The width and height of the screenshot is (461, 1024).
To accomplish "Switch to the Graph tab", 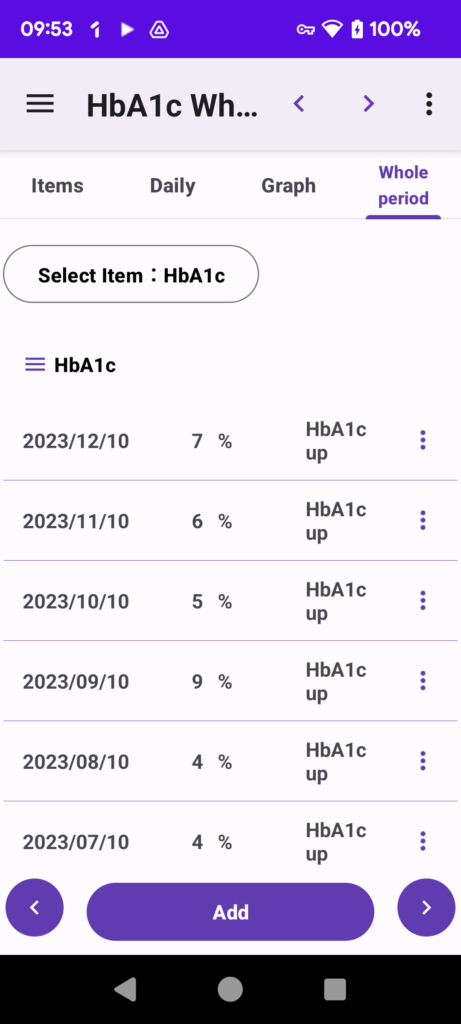I will [289, 186].
